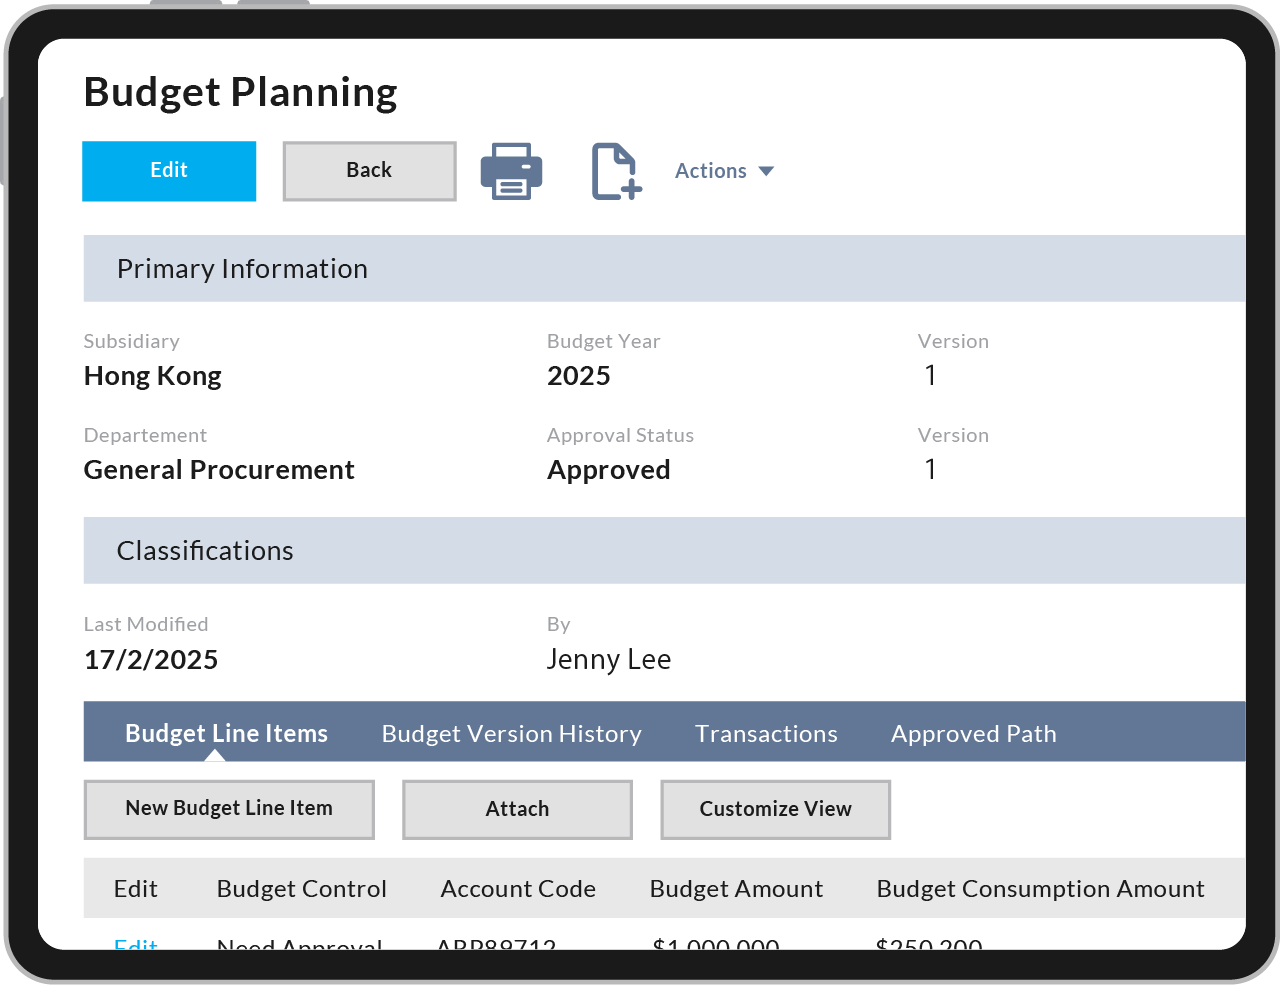1280x985 pixels.
Task: Click the Budget Amount column header
Action: pos(736,889)
